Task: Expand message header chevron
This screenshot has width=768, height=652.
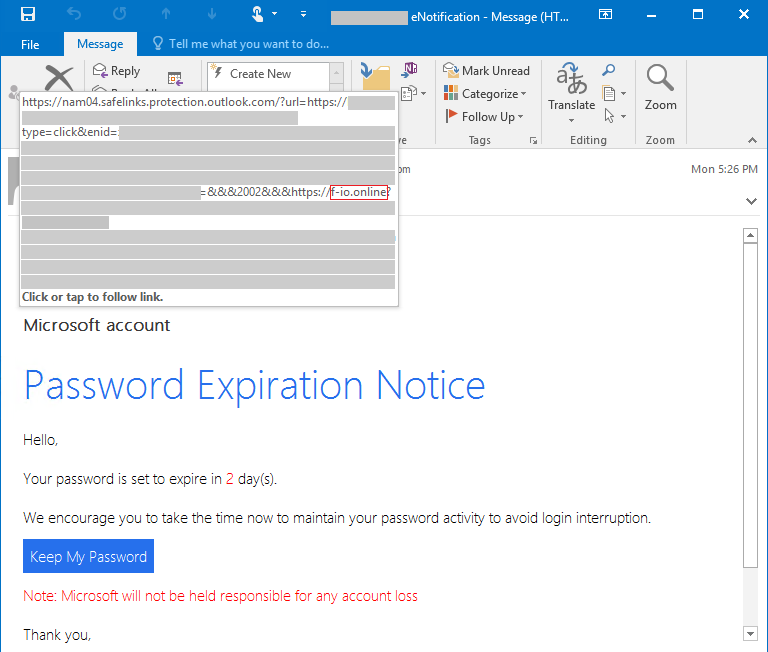Action: pyautogui.click(x=751, y=201)
